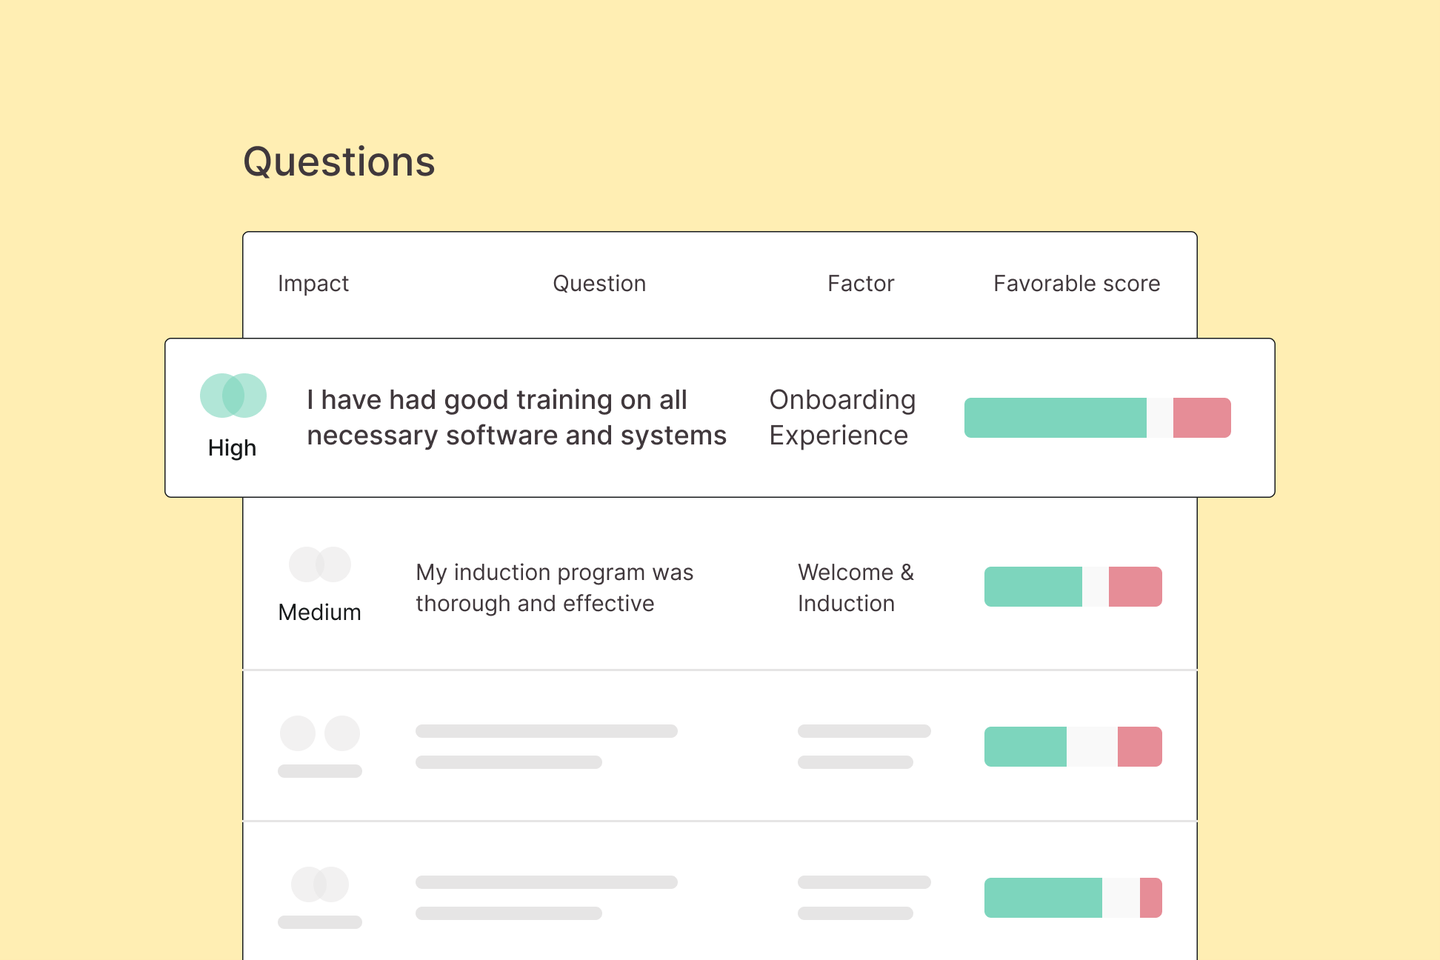Select the Onboarding Experience factor
This screenshot has width=1440, height=960.
tap(842, 418)
